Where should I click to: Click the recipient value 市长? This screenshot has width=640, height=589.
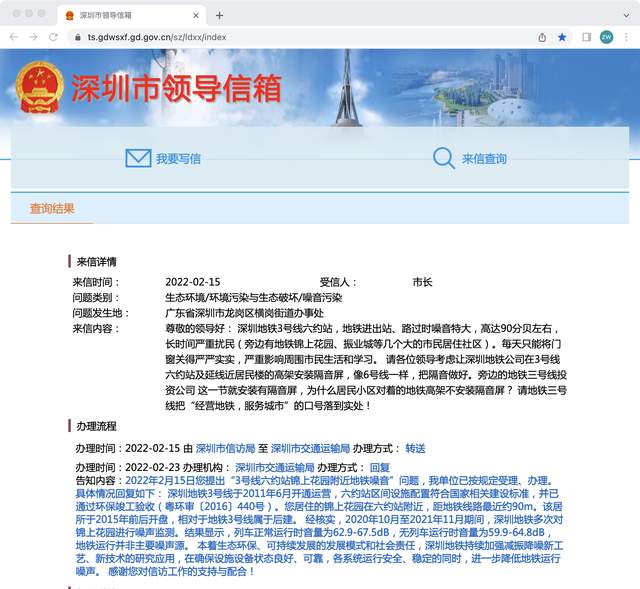pos(422,282)
